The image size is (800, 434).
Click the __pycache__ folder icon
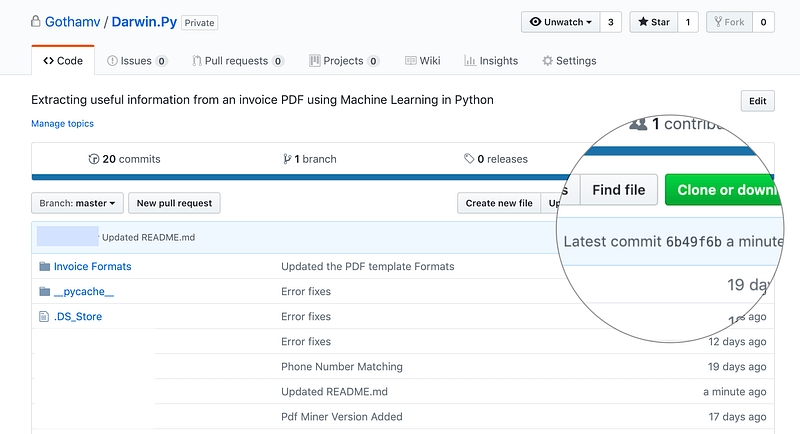pos(44,292)
